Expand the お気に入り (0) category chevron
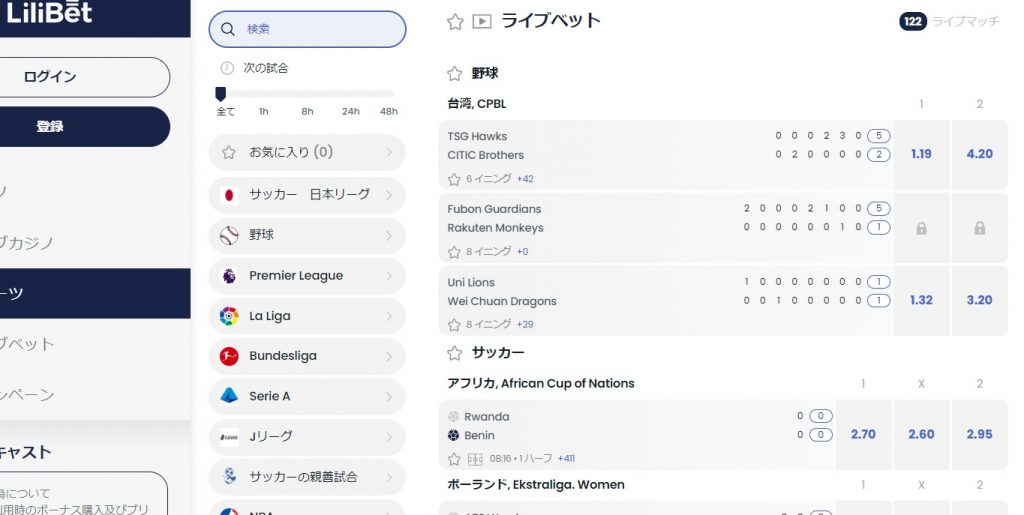The height and width of the screenshot is (515, 1024). (x=389, y=153)
